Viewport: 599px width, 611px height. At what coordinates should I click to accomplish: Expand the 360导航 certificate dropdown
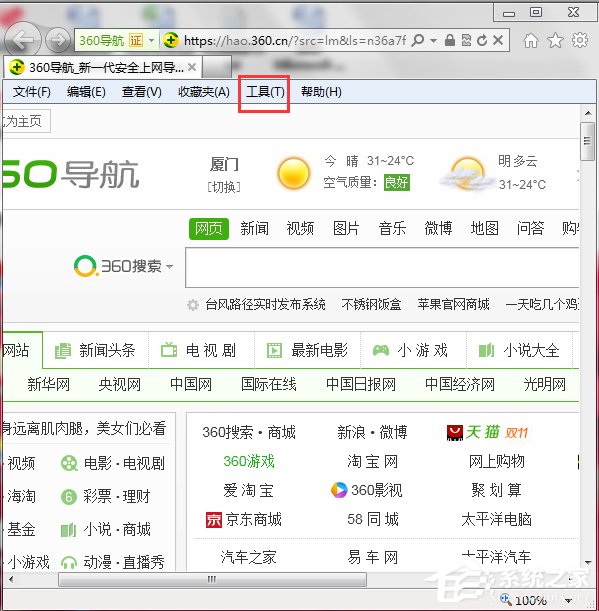(x=151, y=40)
